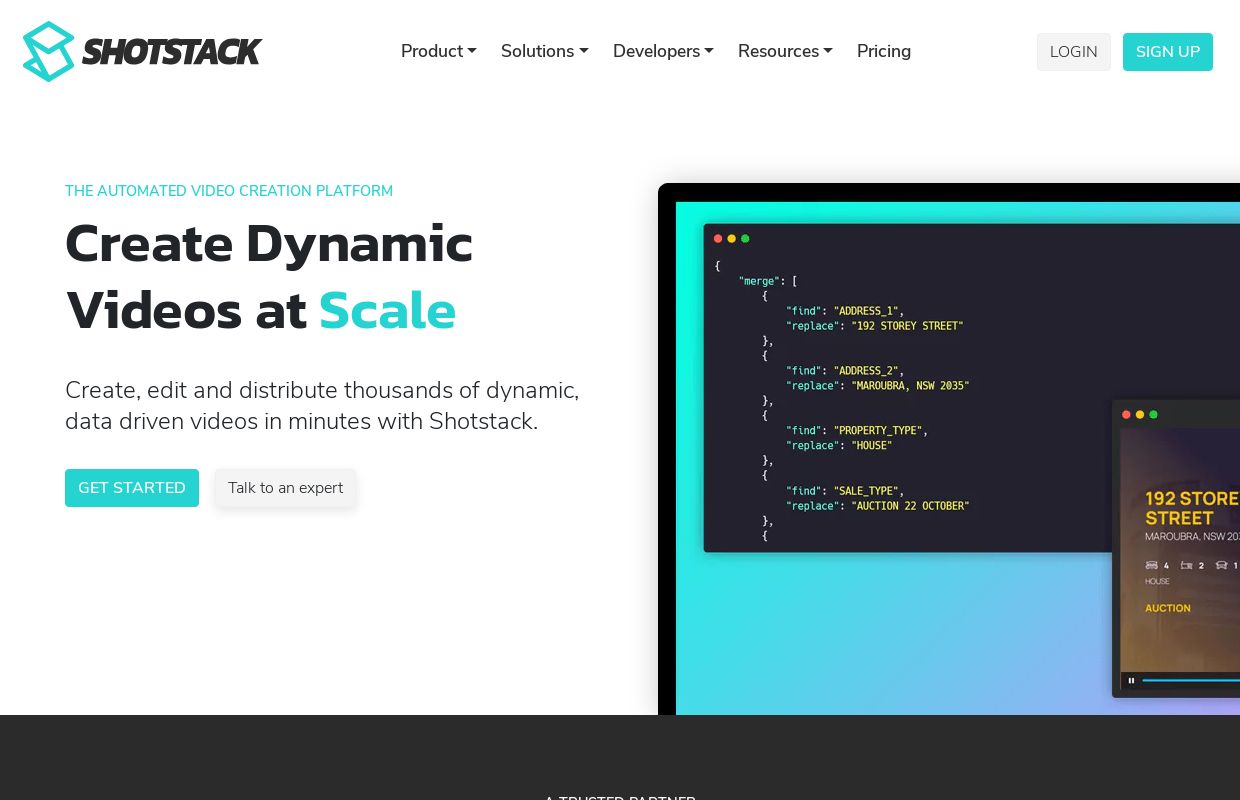The height and width of the screenshot is (800, 1240).
Task: Click the bathroom icon in video preview
Action: click(1187, 565)
